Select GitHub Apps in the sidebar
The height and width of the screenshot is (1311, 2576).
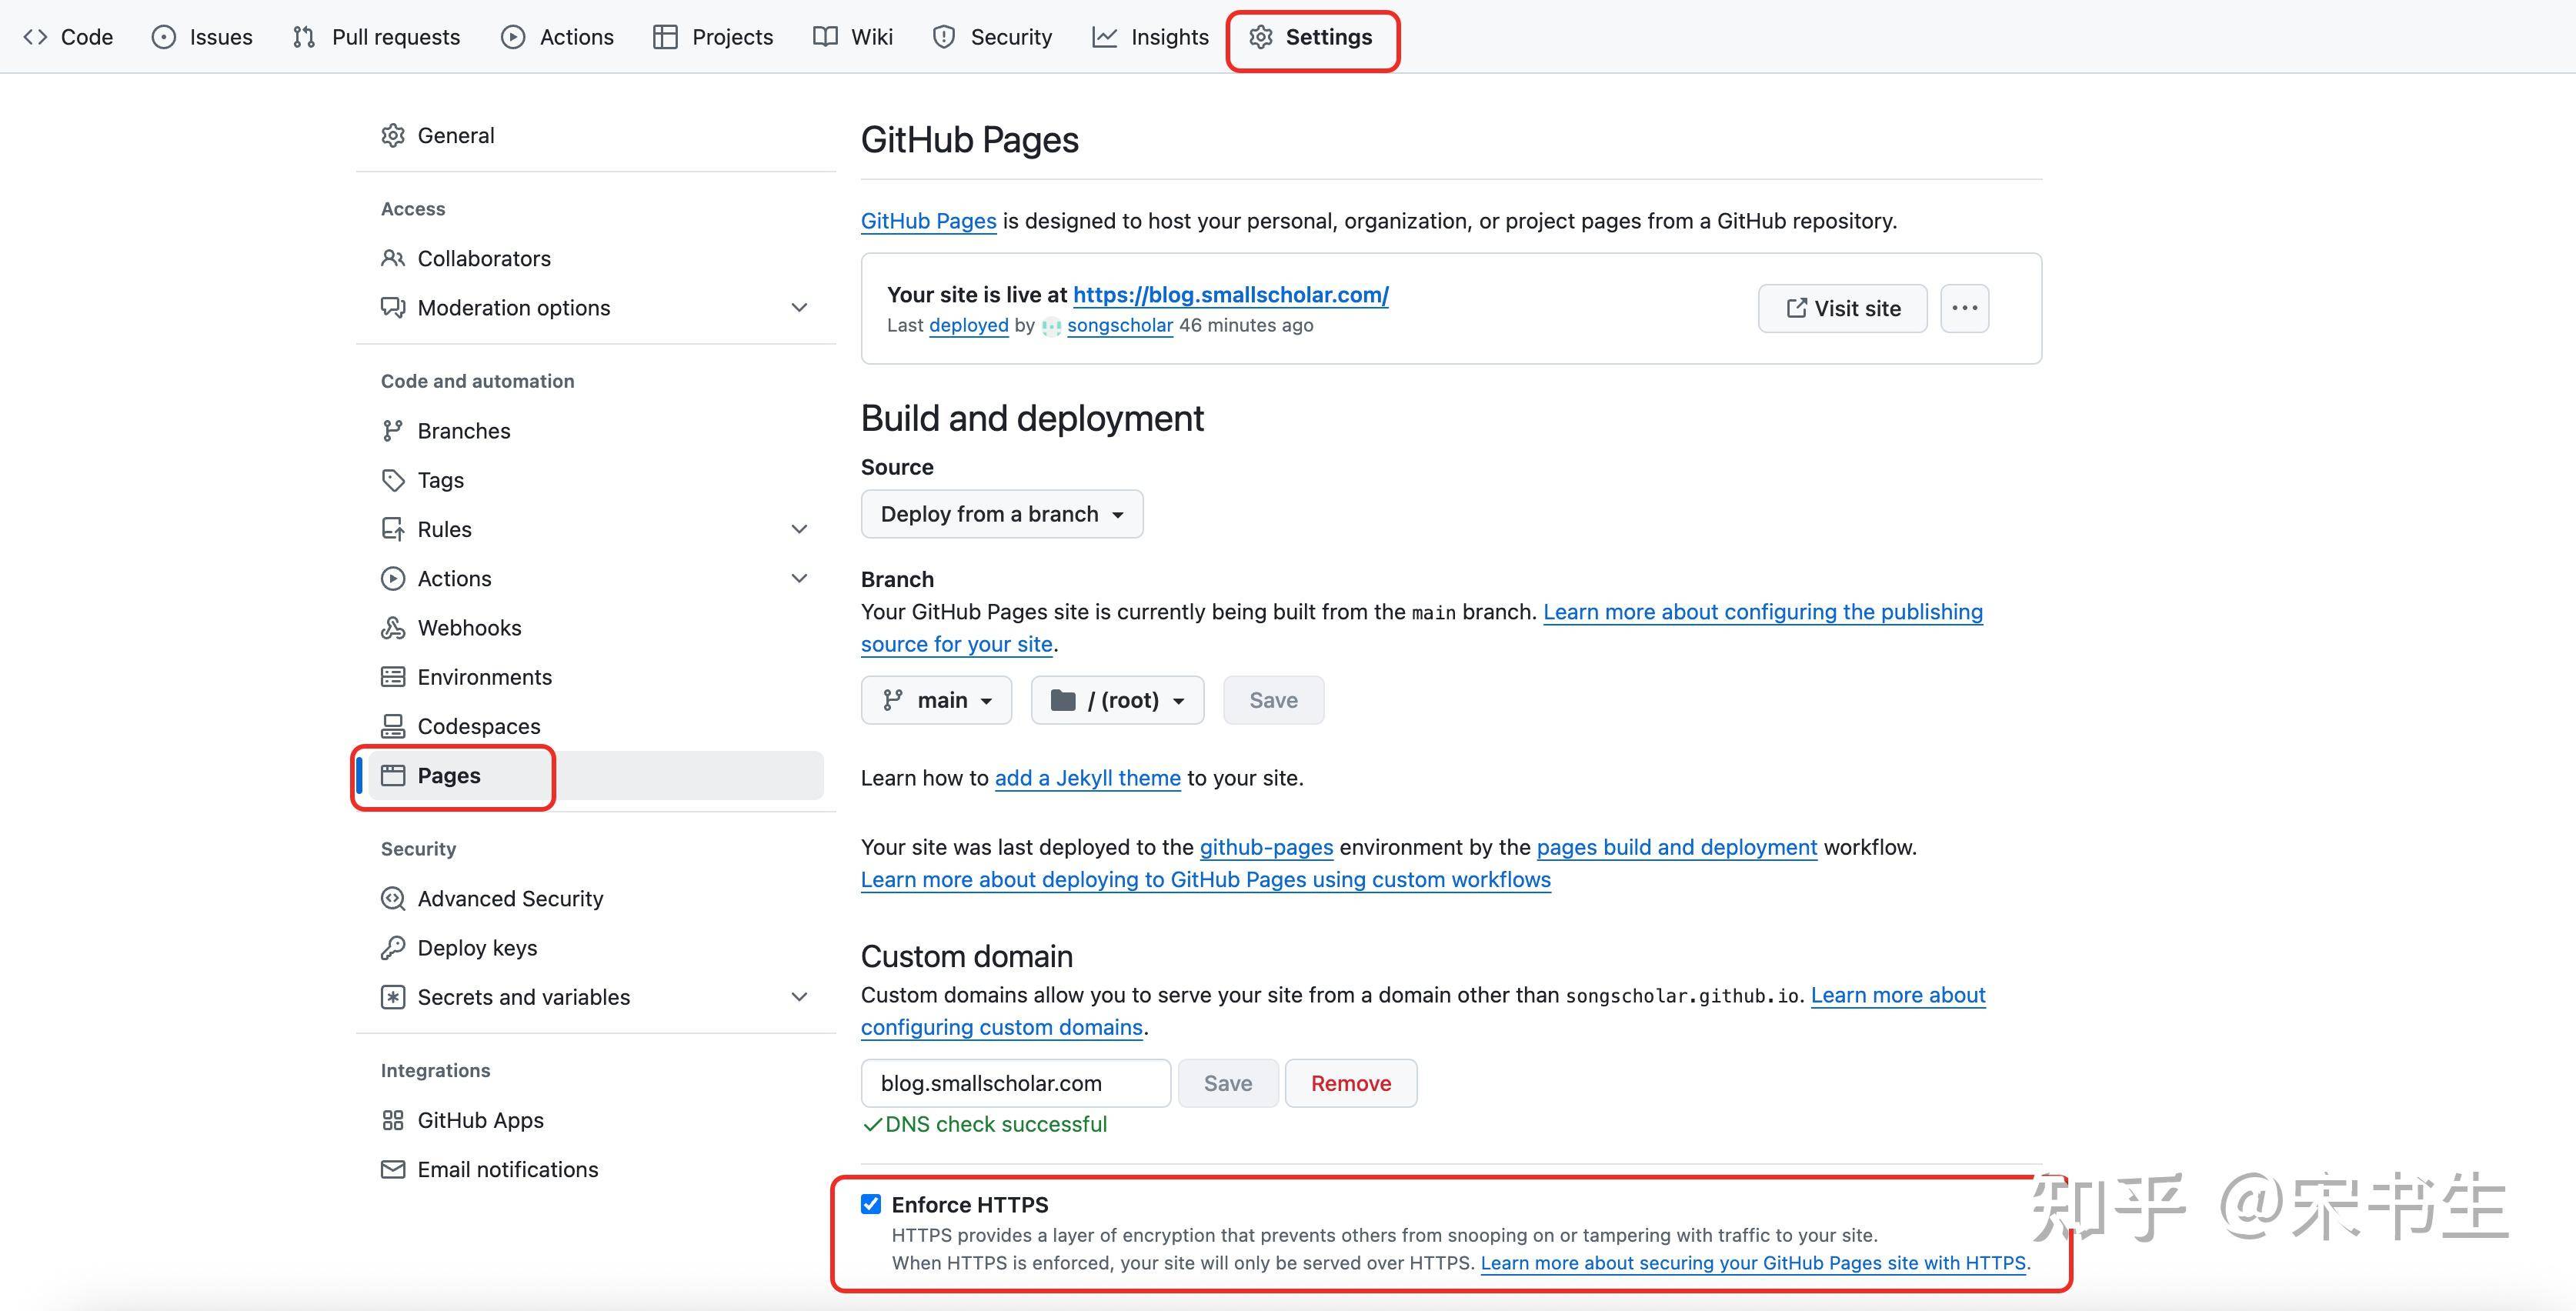pyautogui.click(x=596, y=1120)
